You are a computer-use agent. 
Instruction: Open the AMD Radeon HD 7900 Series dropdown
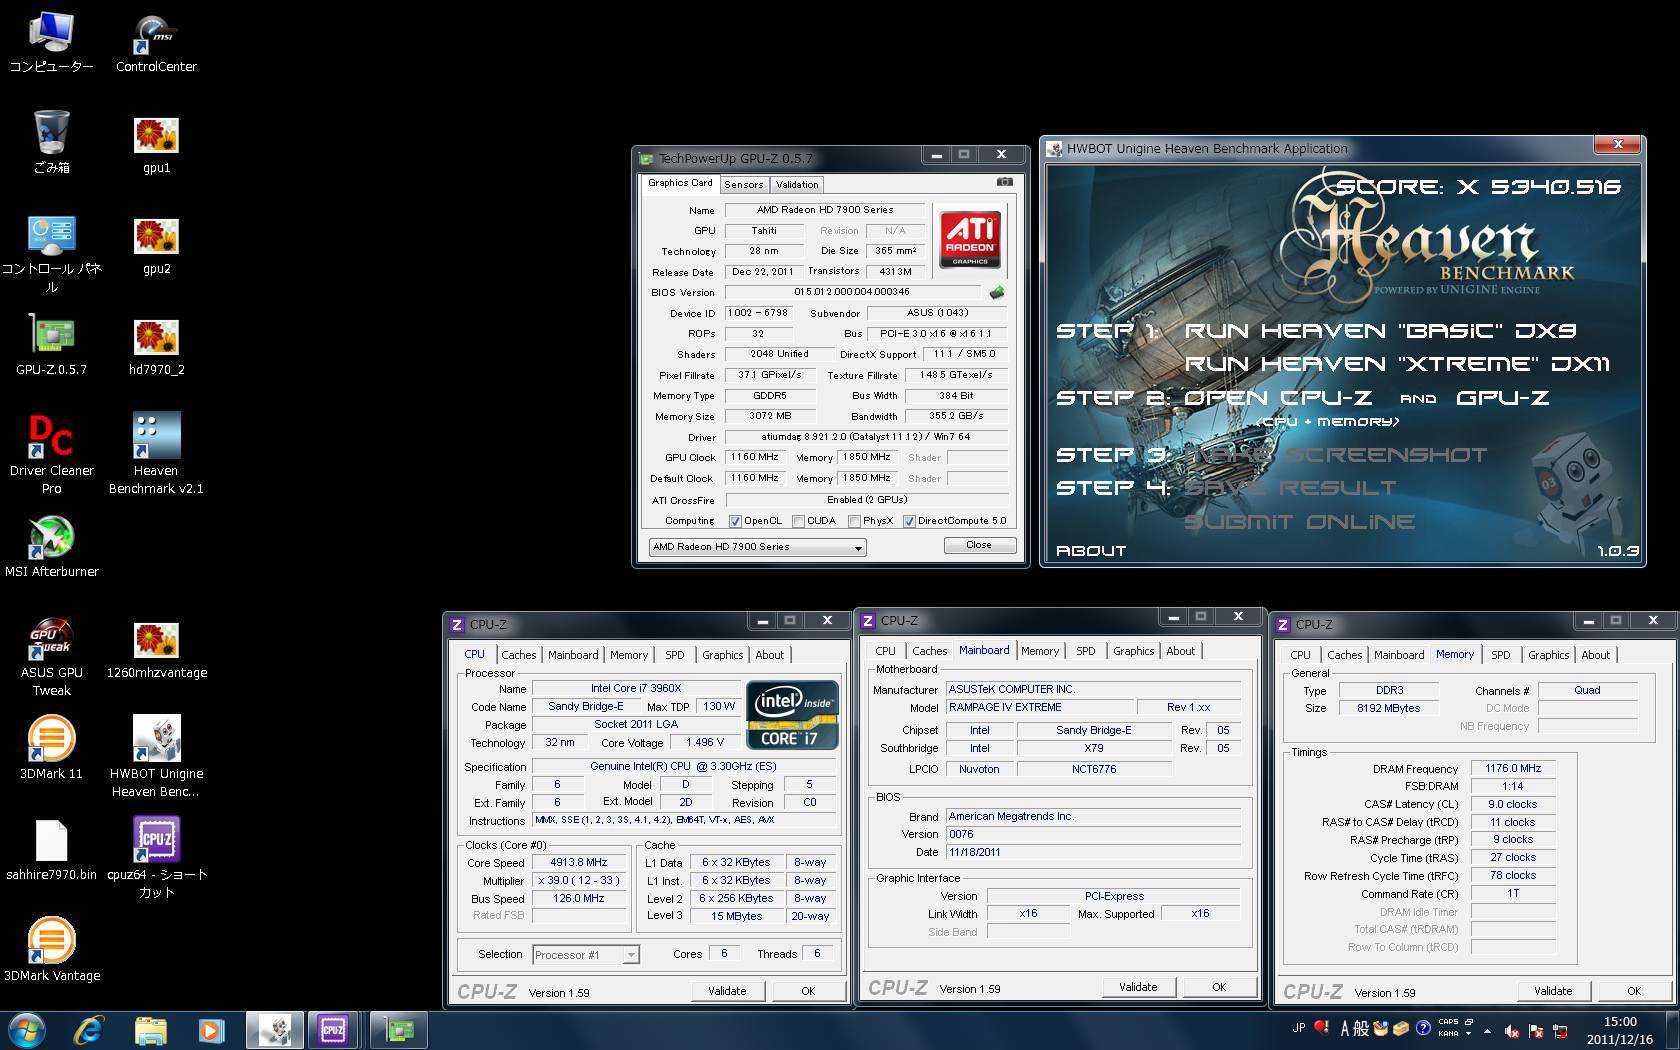[757, 547]
